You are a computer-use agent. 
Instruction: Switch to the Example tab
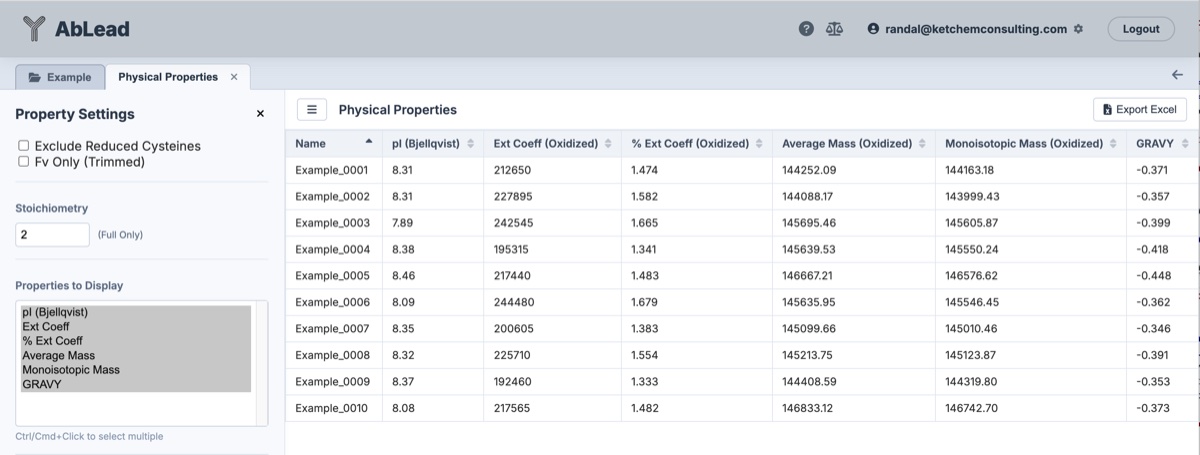(60, 77)
